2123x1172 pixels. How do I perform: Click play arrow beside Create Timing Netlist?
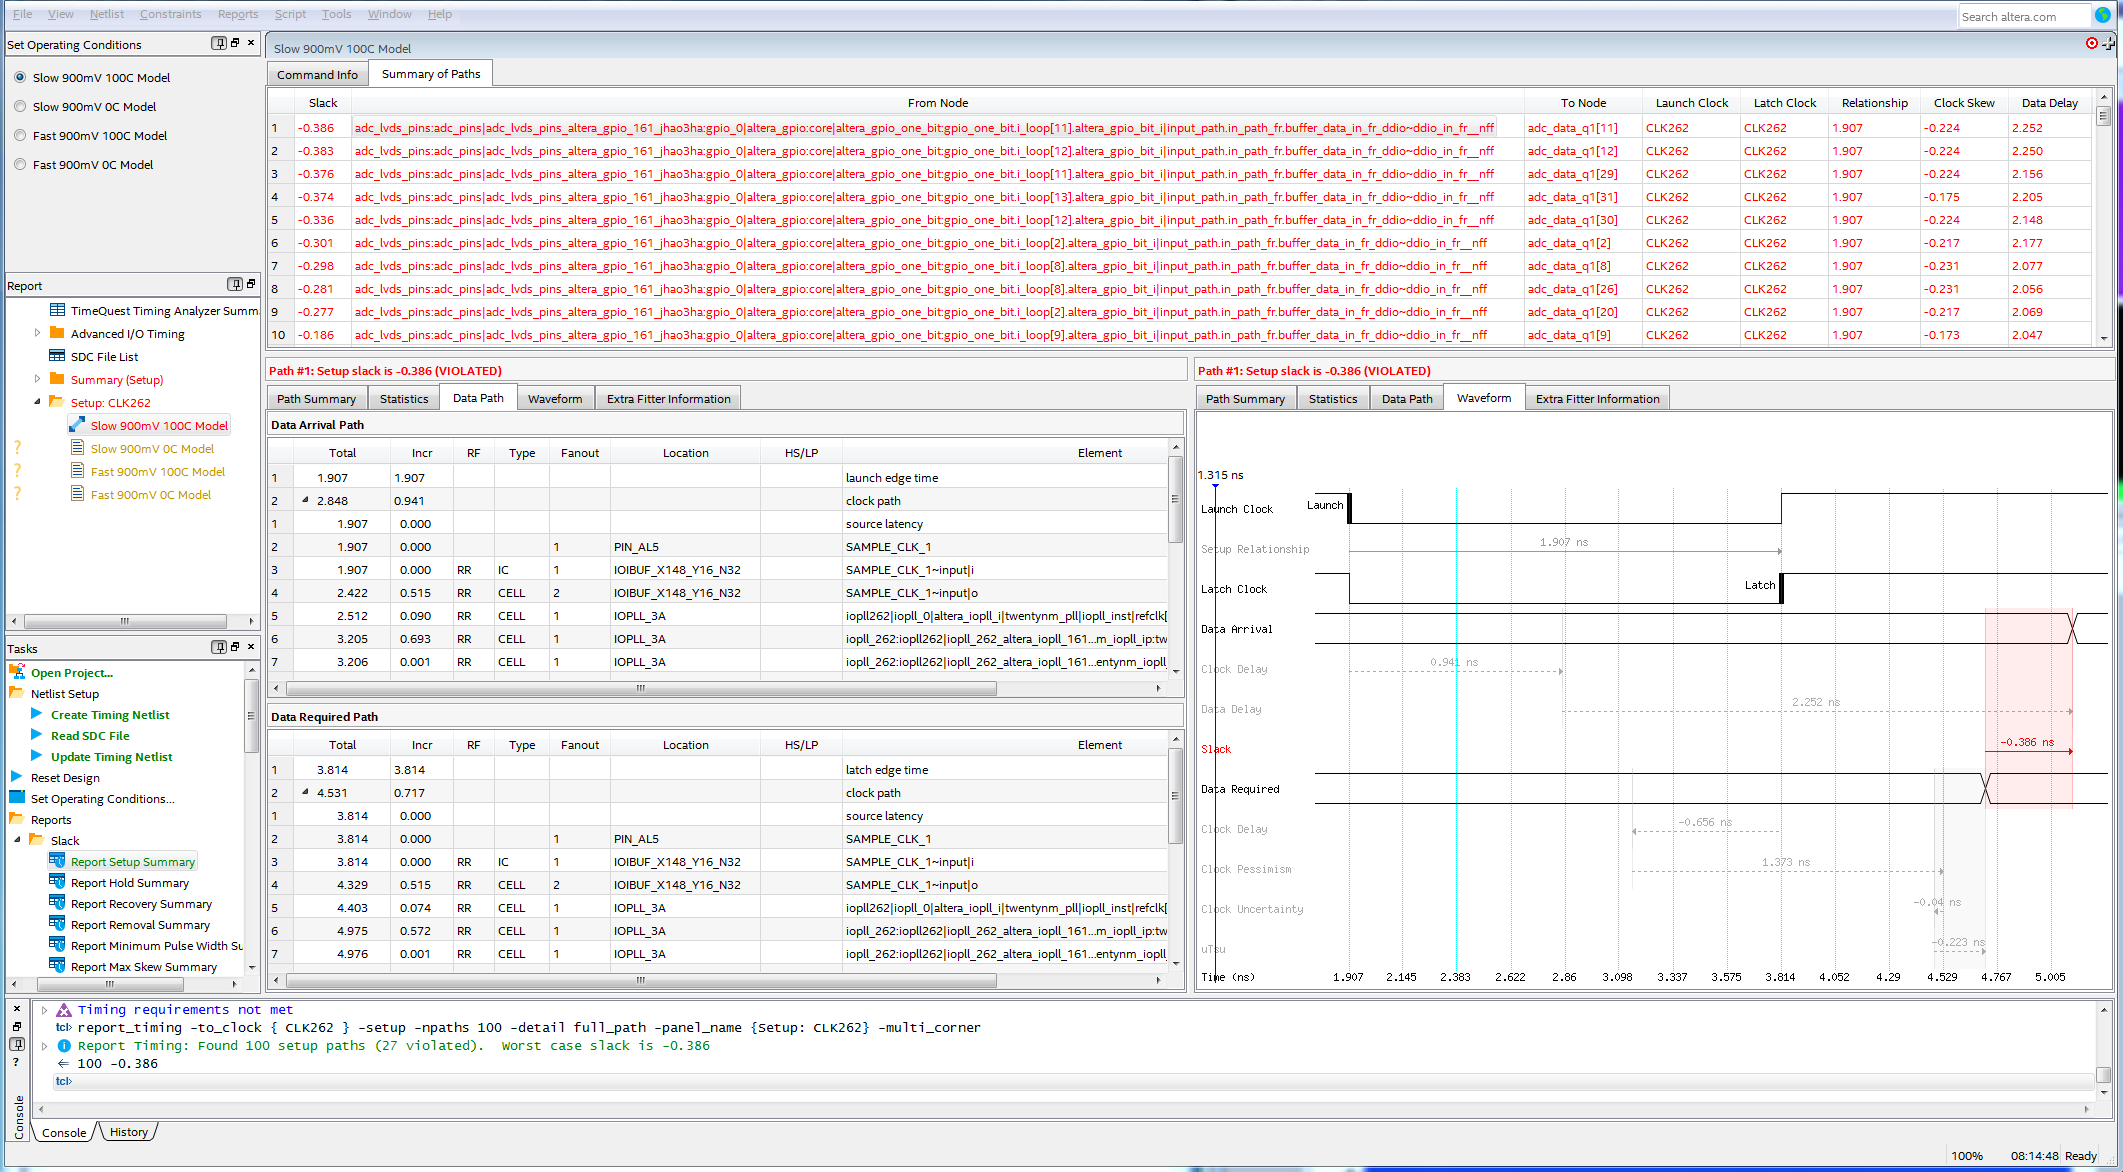pos(37,714)
